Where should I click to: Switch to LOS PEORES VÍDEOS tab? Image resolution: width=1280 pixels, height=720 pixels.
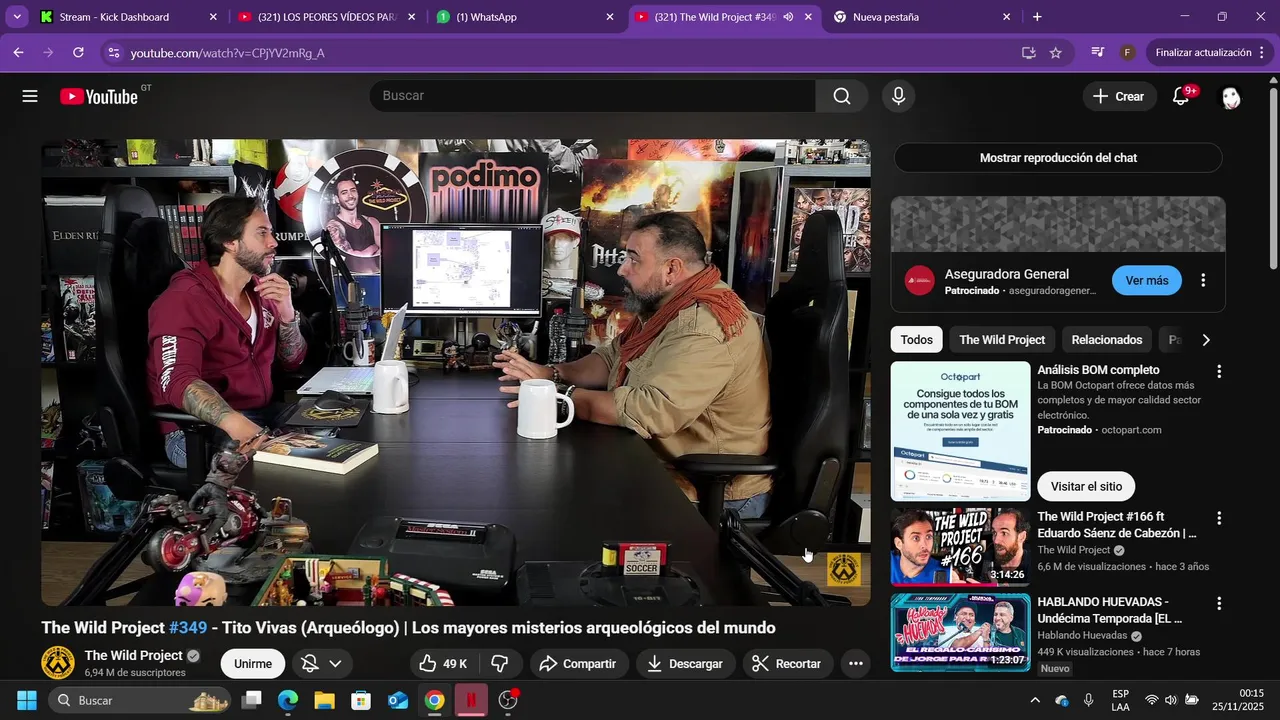click(x=327, y=17)
